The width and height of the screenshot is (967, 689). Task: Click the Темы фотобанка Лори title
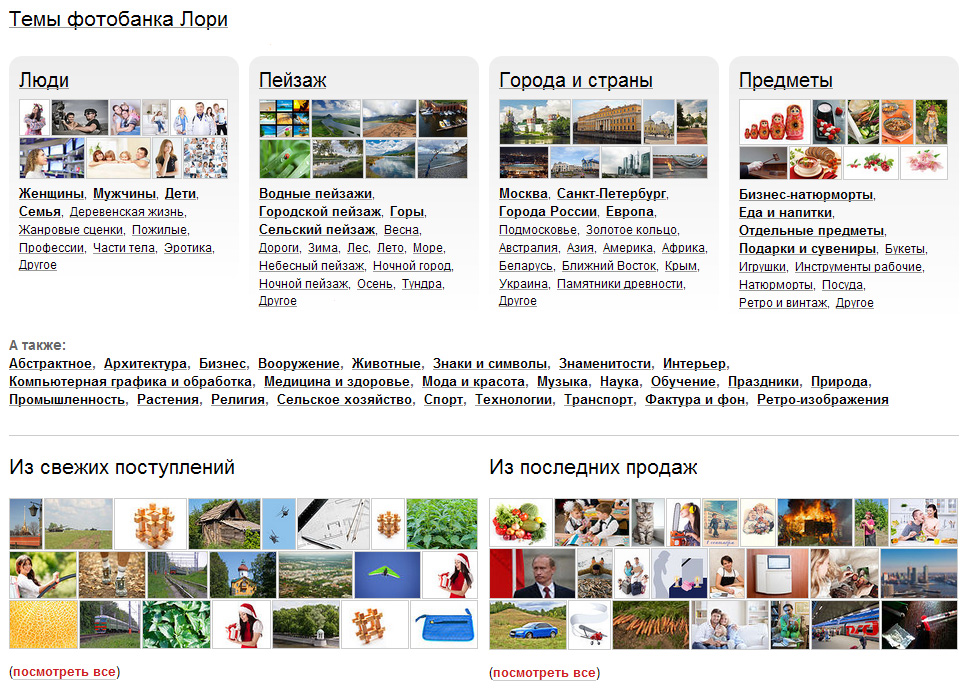tap(118, 19)
